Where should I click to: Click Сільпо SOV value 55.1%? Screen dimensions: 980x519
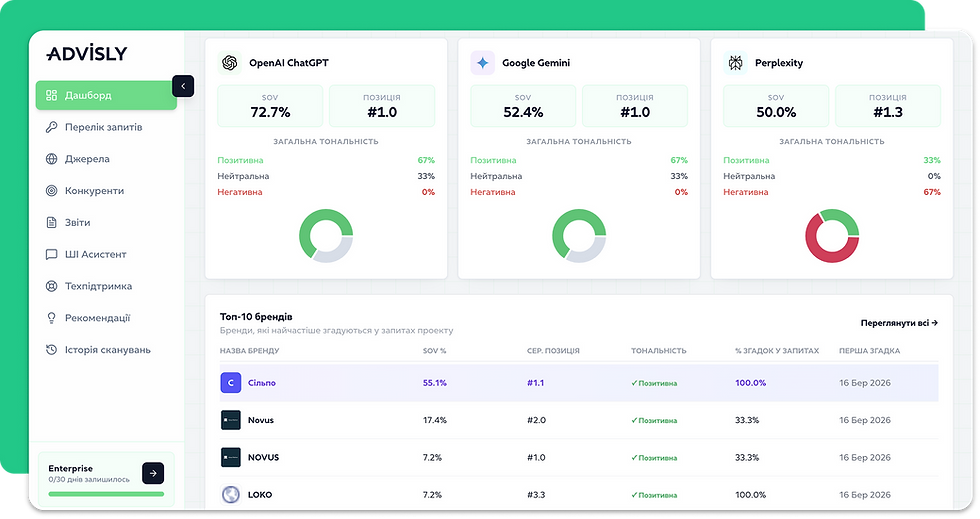tap(434, 383)
